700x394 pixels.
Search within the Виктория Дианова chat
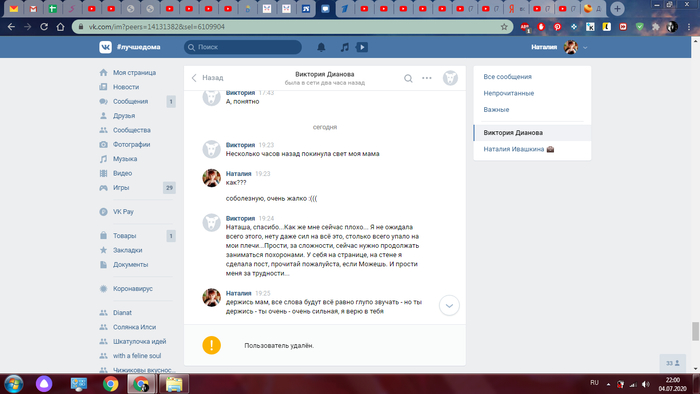click(408, 79)
